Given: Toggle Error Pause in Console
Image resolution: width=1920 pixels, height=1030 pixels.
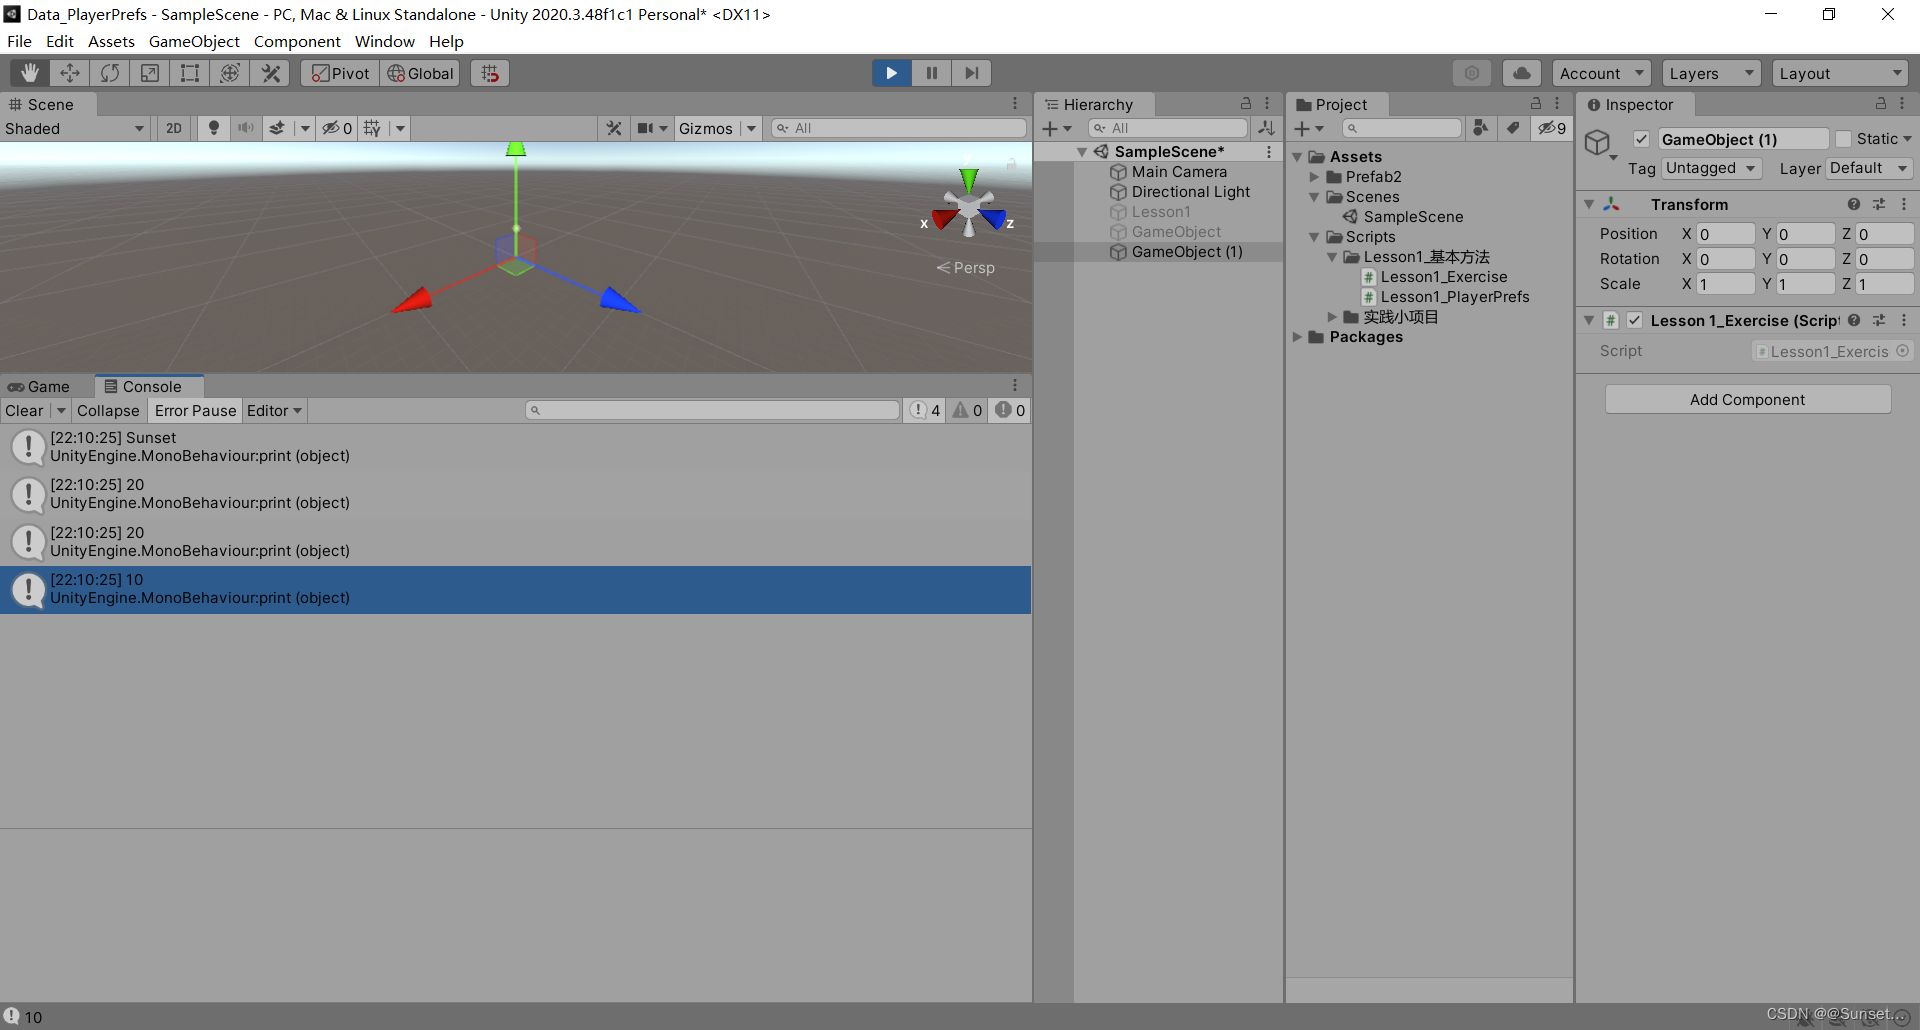Looking at the screenshot, I should tap(195, 410).
